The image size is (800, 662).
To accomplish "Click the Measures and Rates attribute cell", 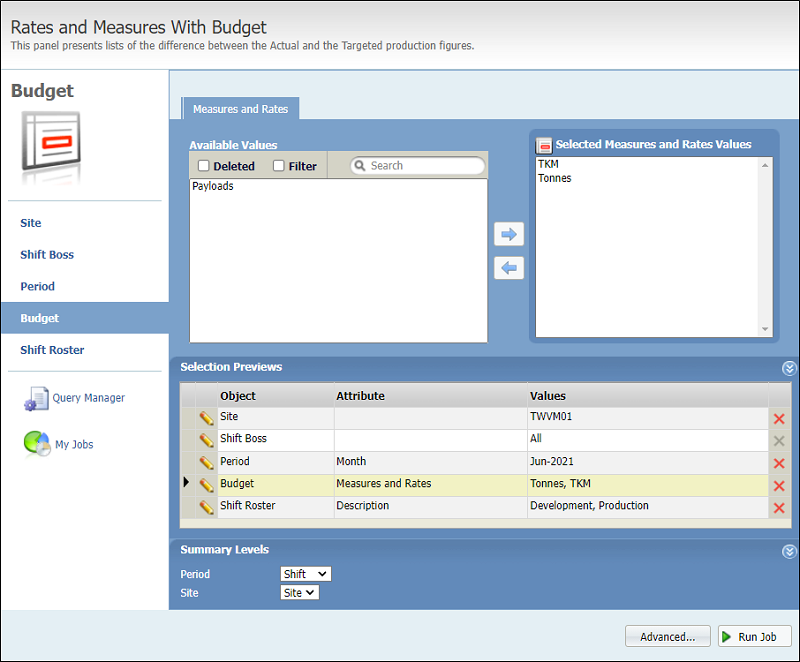I will pos(431,485).
